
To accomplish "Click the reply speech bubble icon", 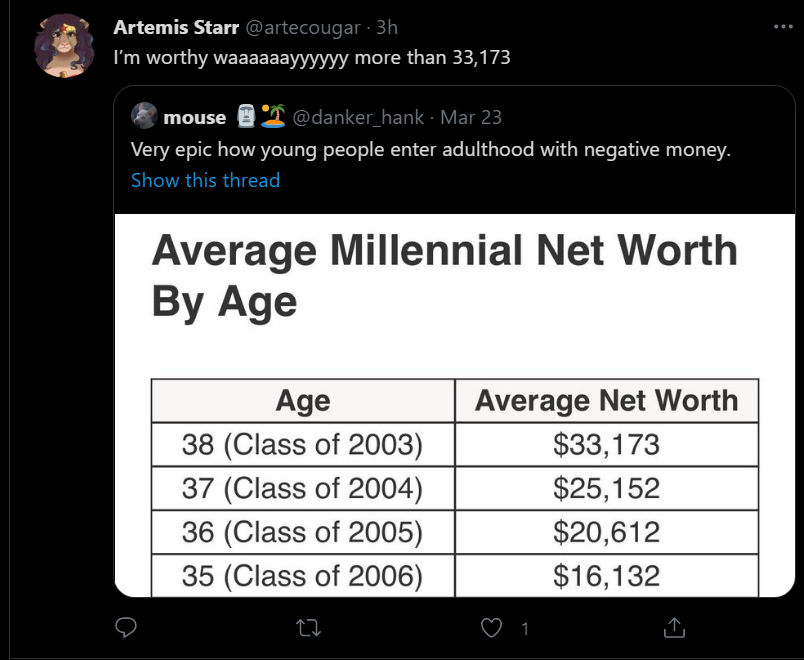I will 126,627.
